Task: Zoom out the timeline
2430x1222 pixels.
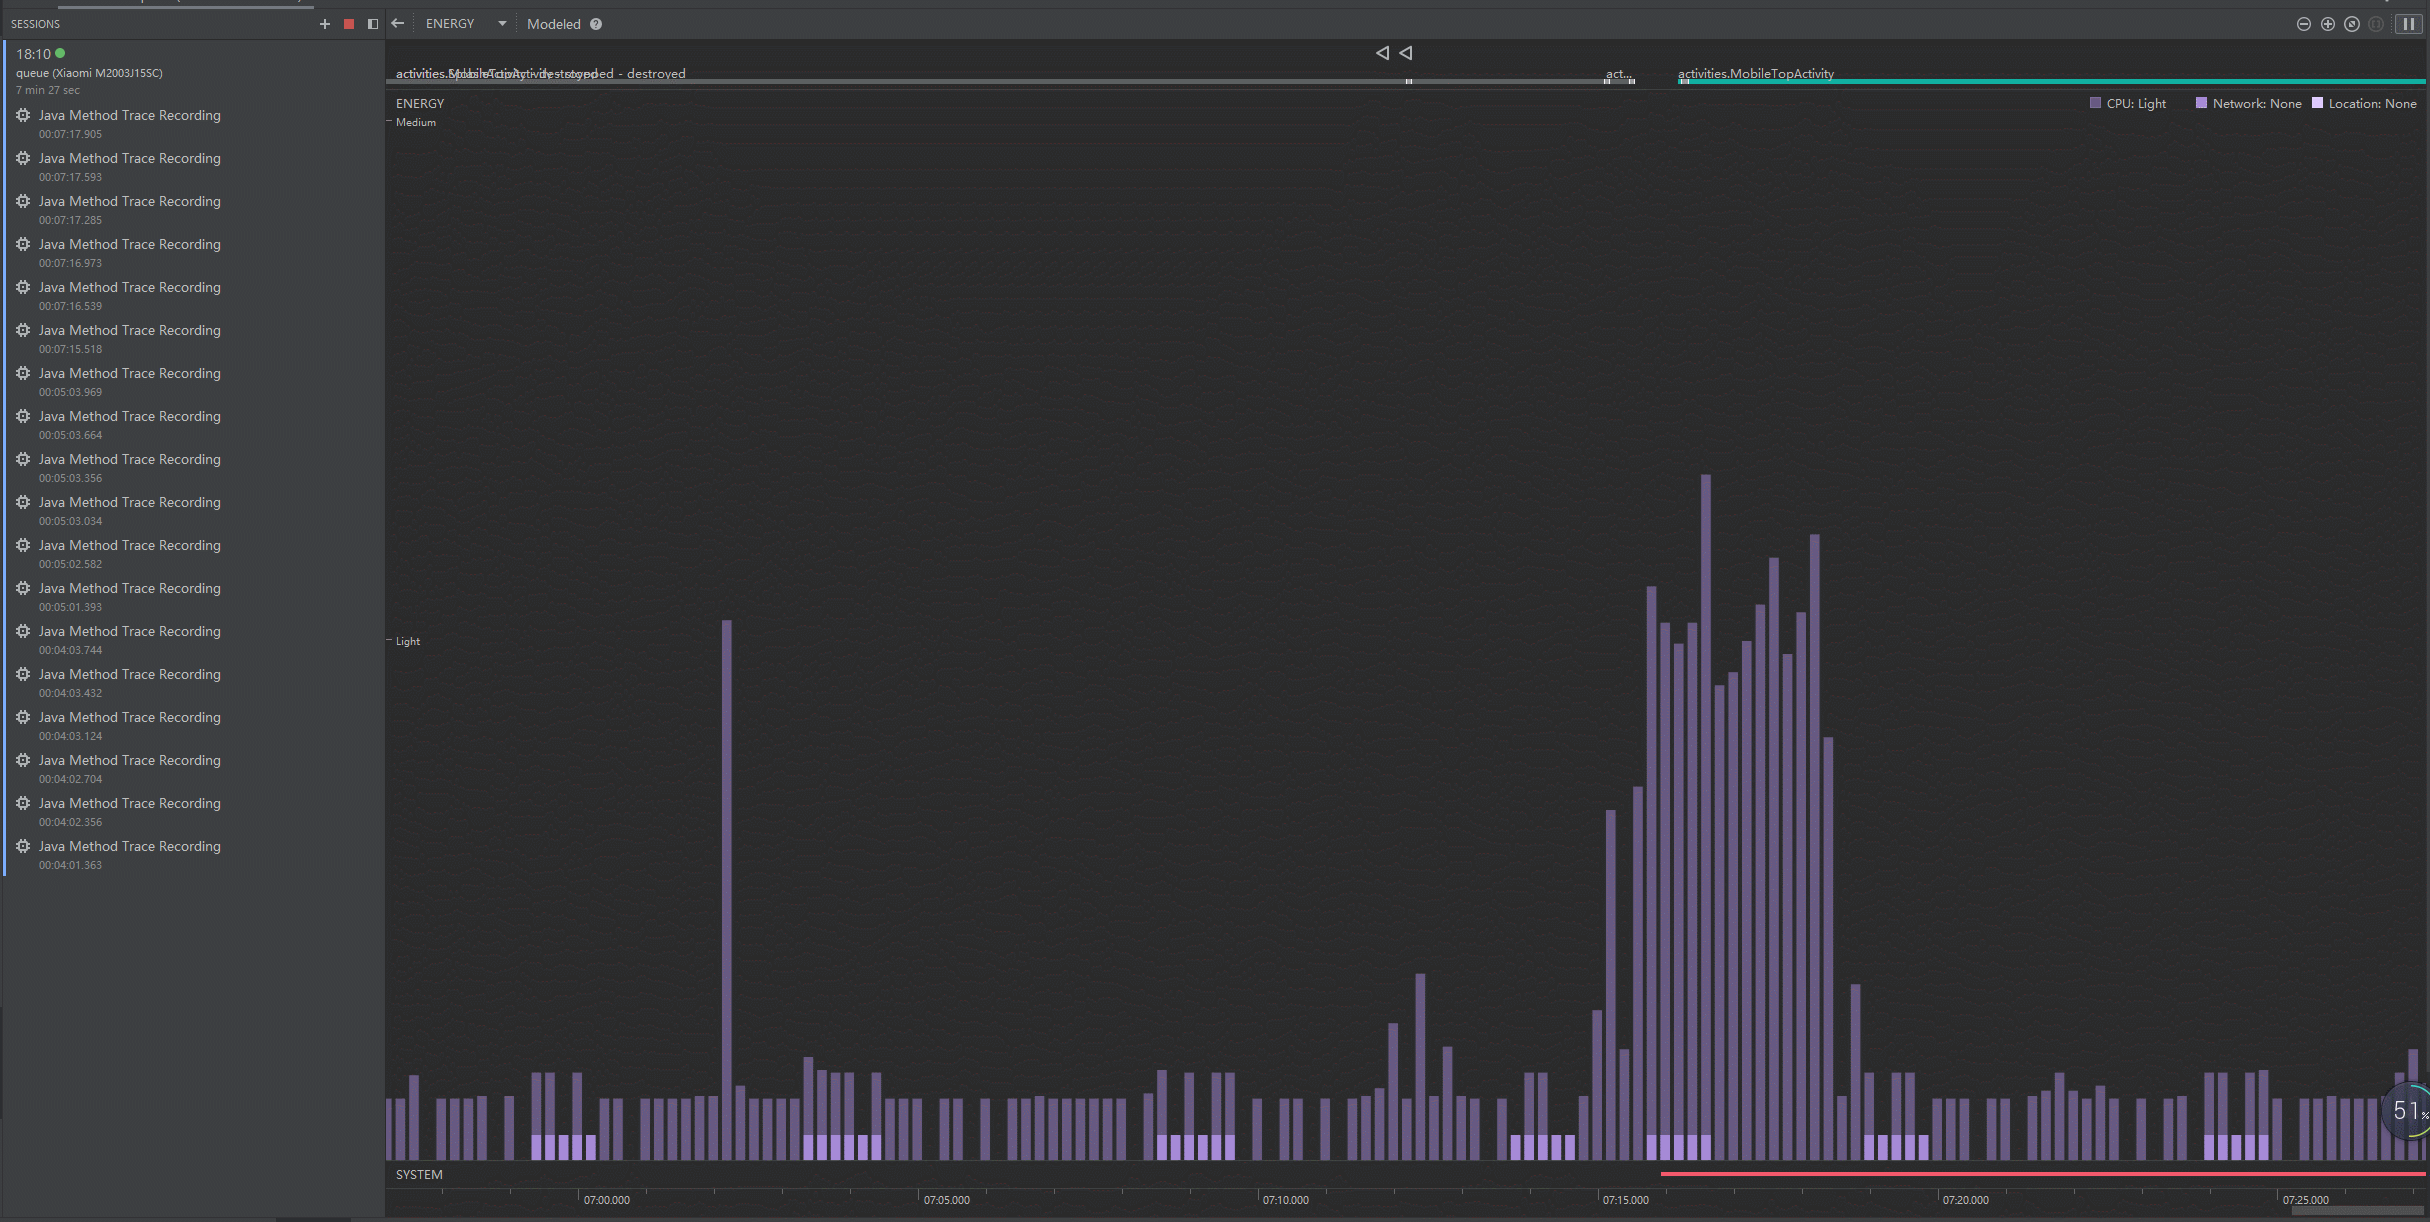Action: 2303,24
